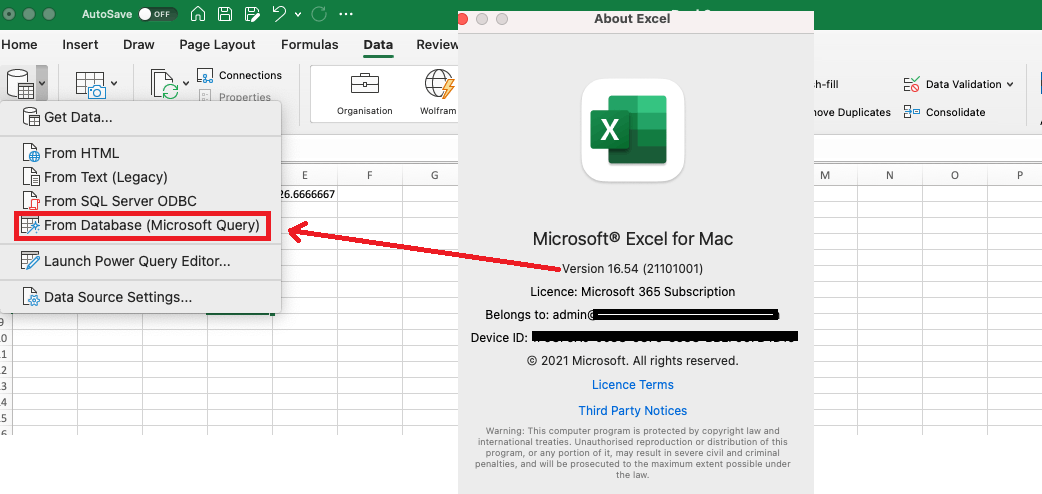Close the About Excel window

point(464,19)
